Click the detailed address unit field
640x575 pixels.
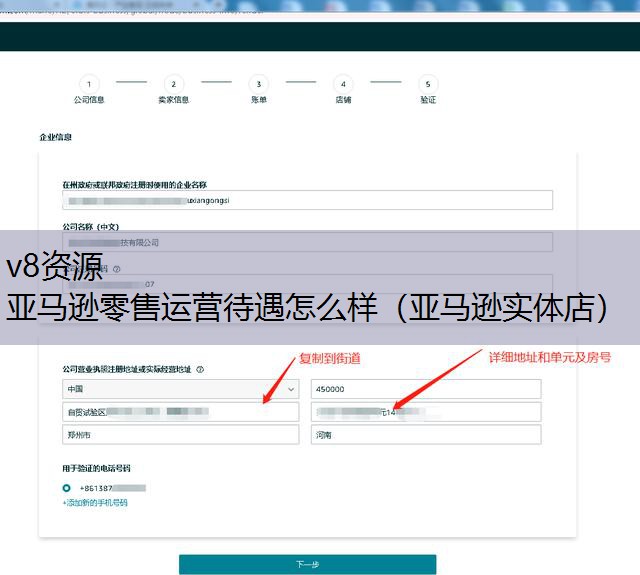(426, 412)
